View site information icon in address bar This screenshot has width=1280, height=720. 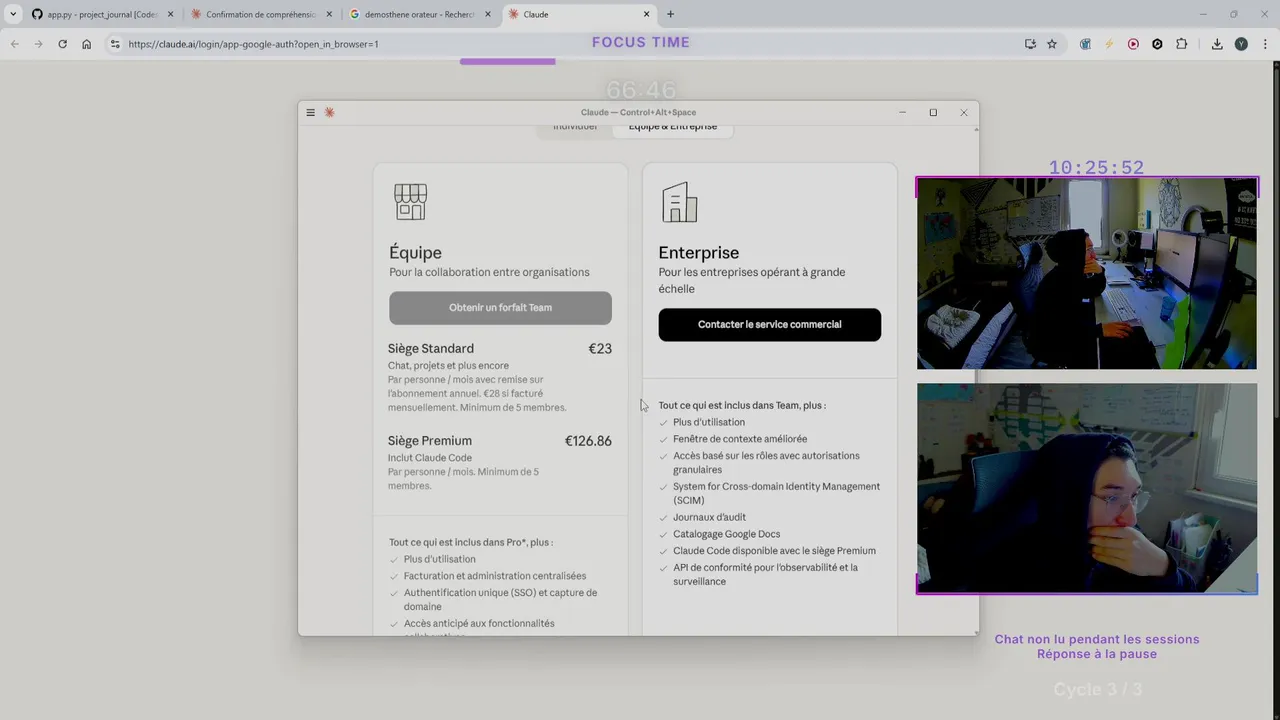click(115, 44)
